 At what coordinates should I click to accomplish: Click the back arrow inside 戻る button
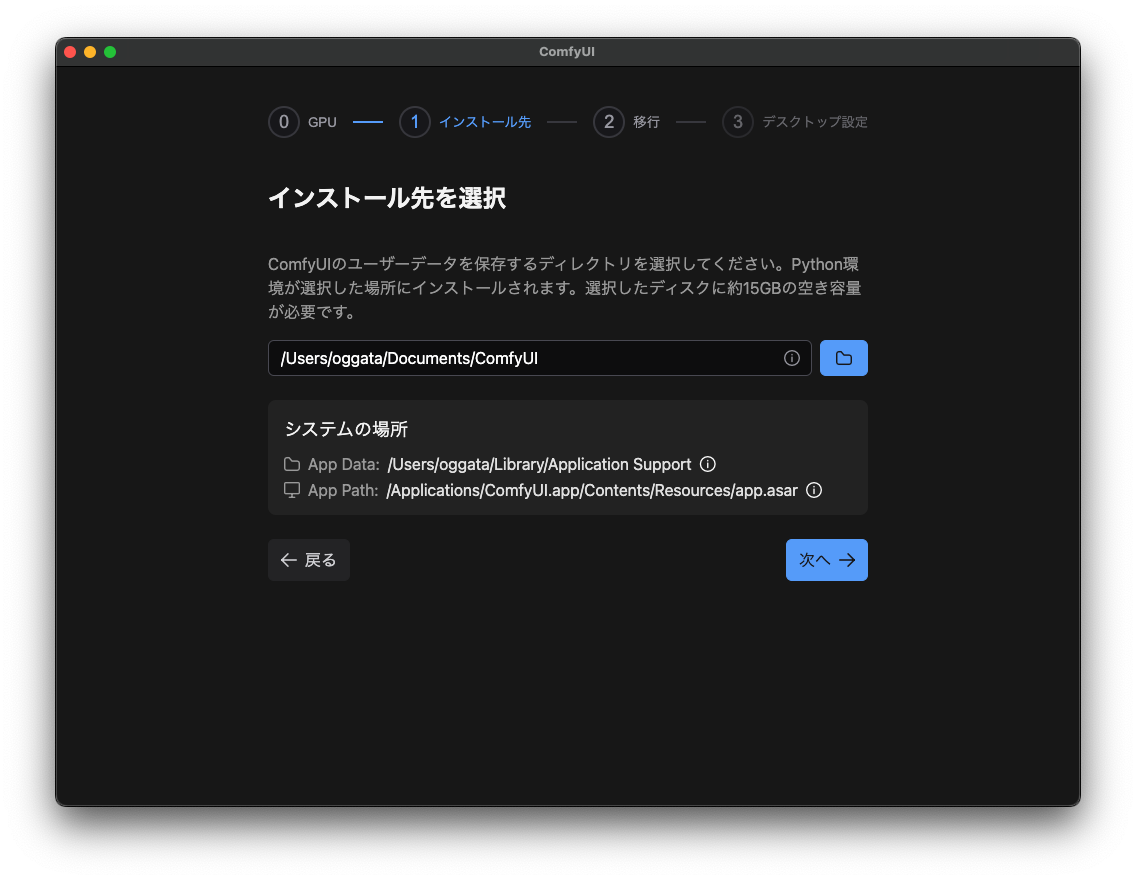tap(288, 560)
